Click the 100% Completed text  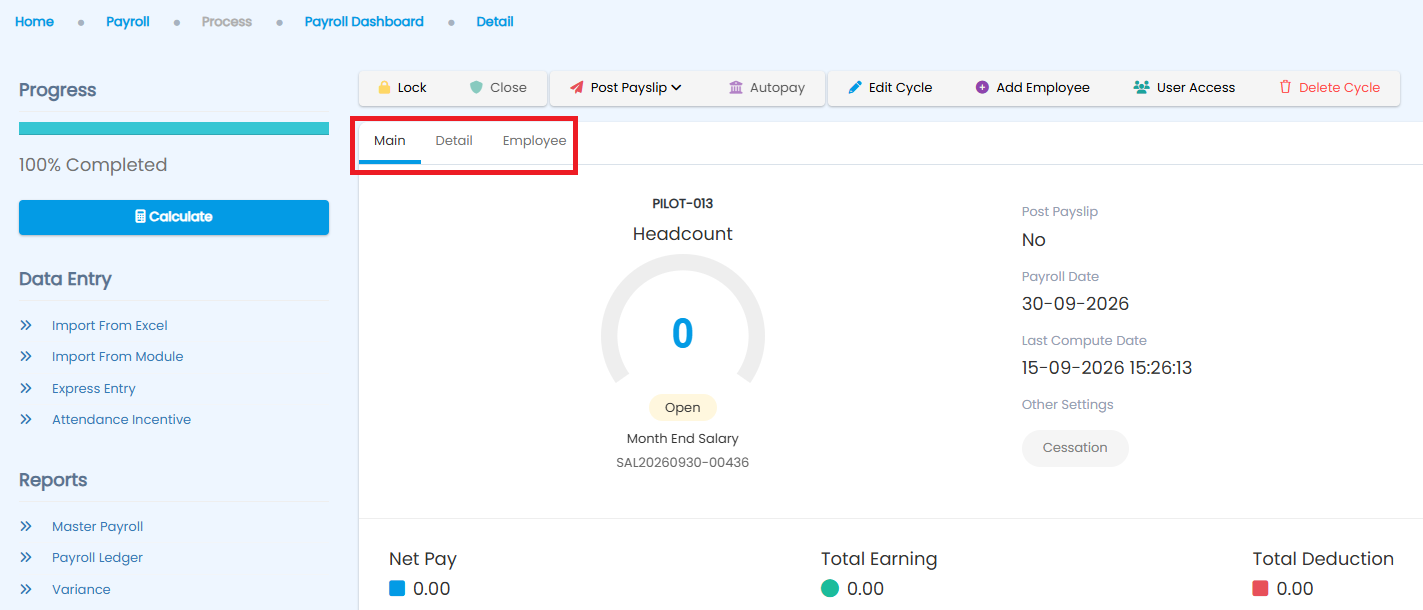93,165
